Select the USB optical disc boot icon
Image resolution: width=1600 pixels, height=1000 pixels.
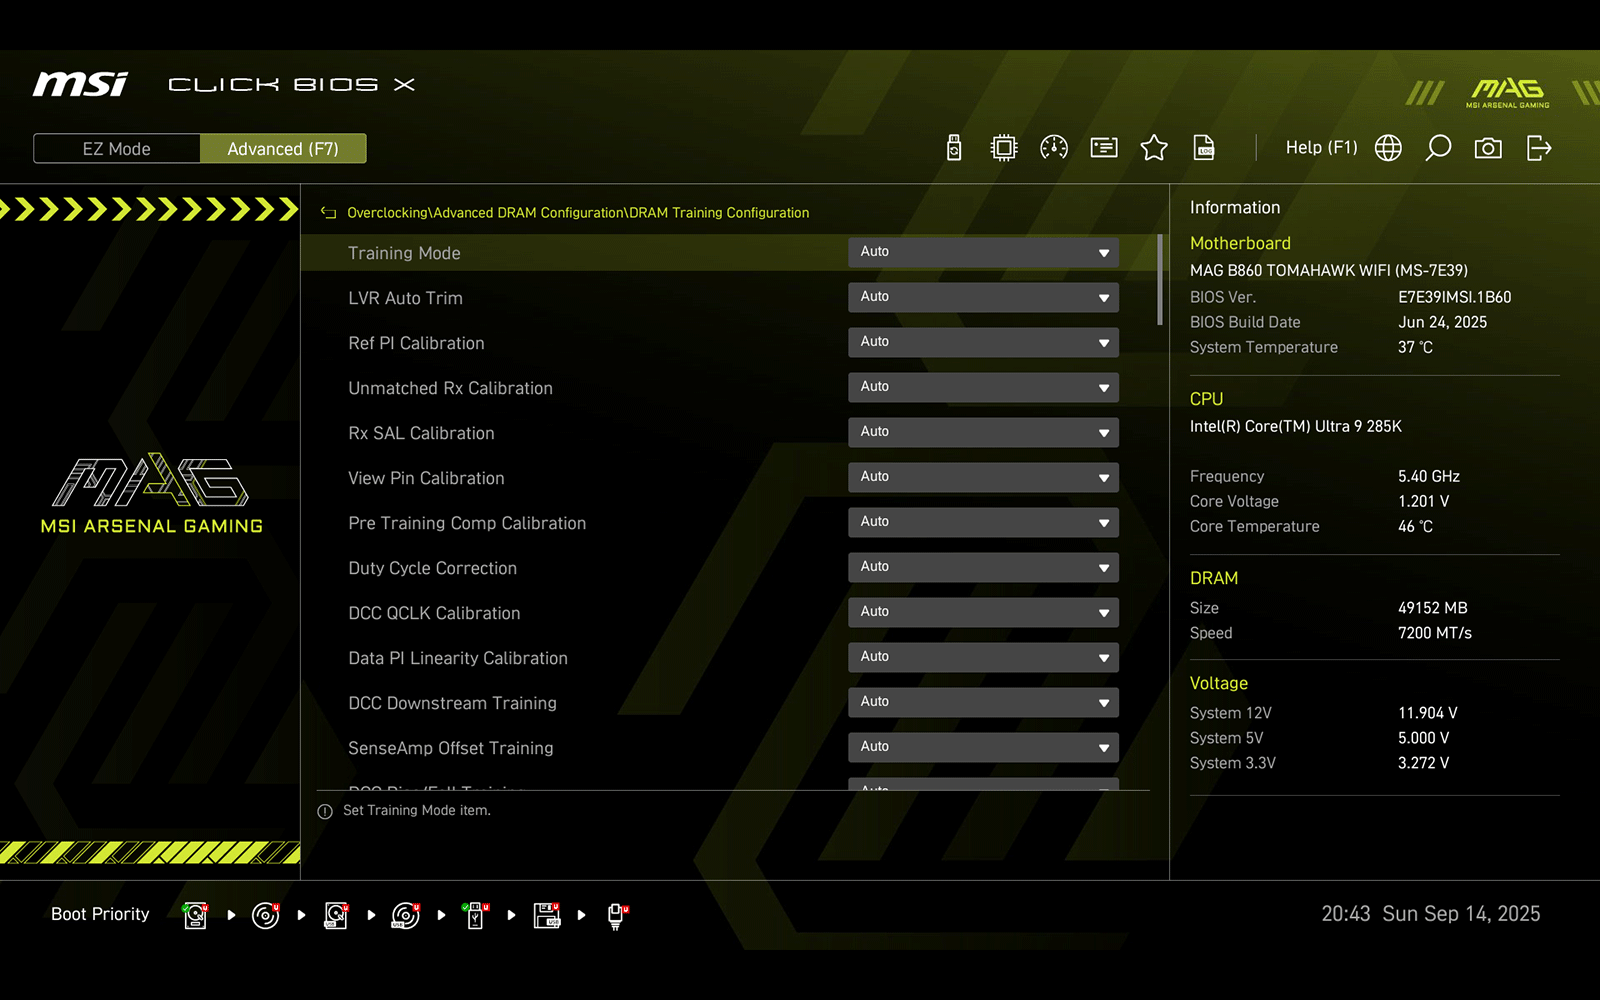406,915
